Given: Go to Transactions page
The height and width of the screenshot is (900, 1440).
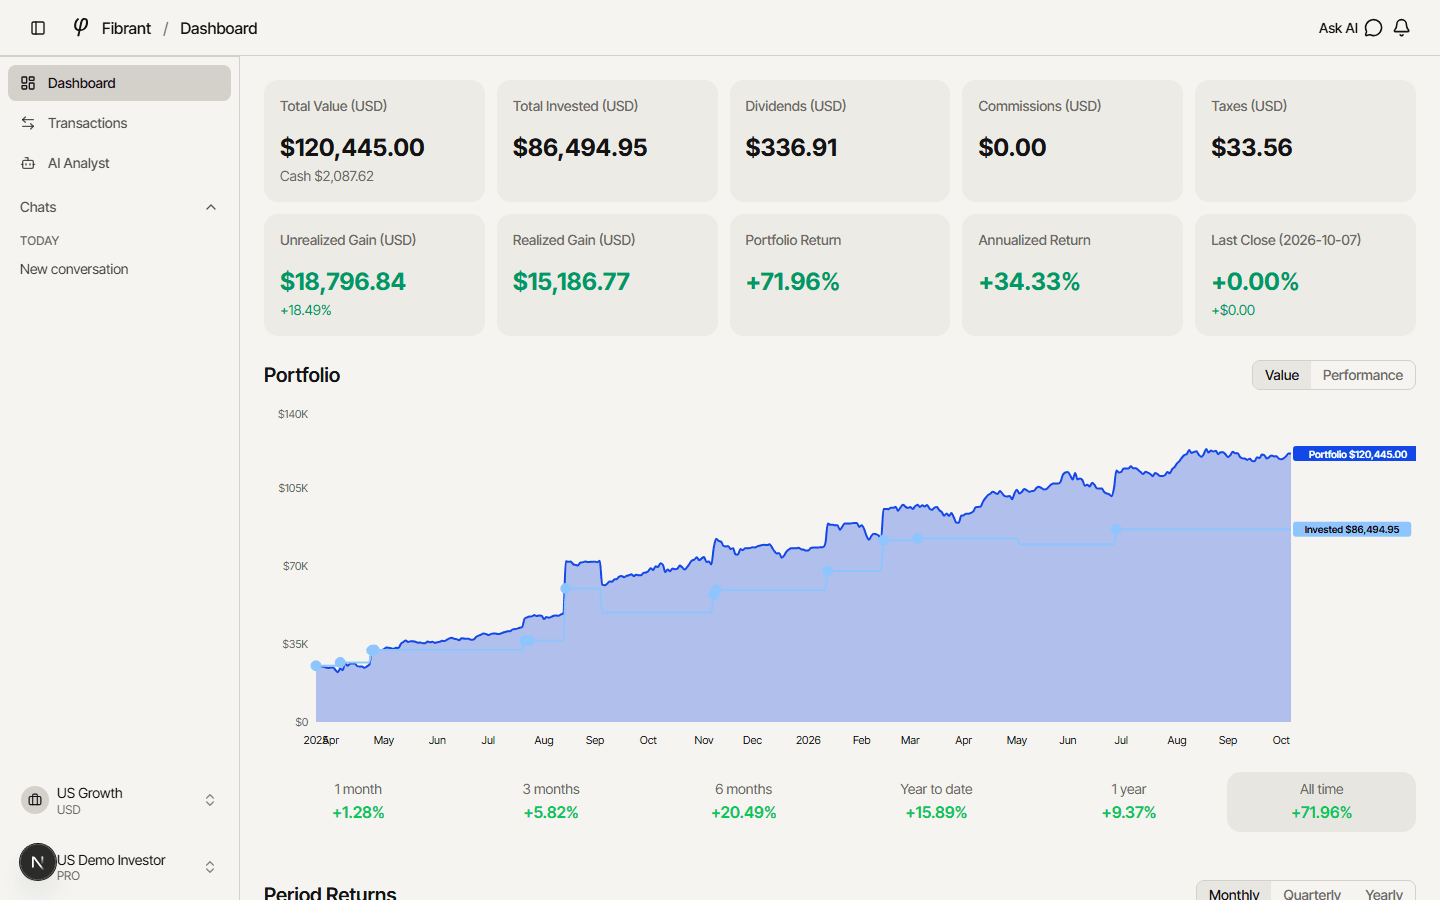Looking at the screenshot, I should 119,123.
